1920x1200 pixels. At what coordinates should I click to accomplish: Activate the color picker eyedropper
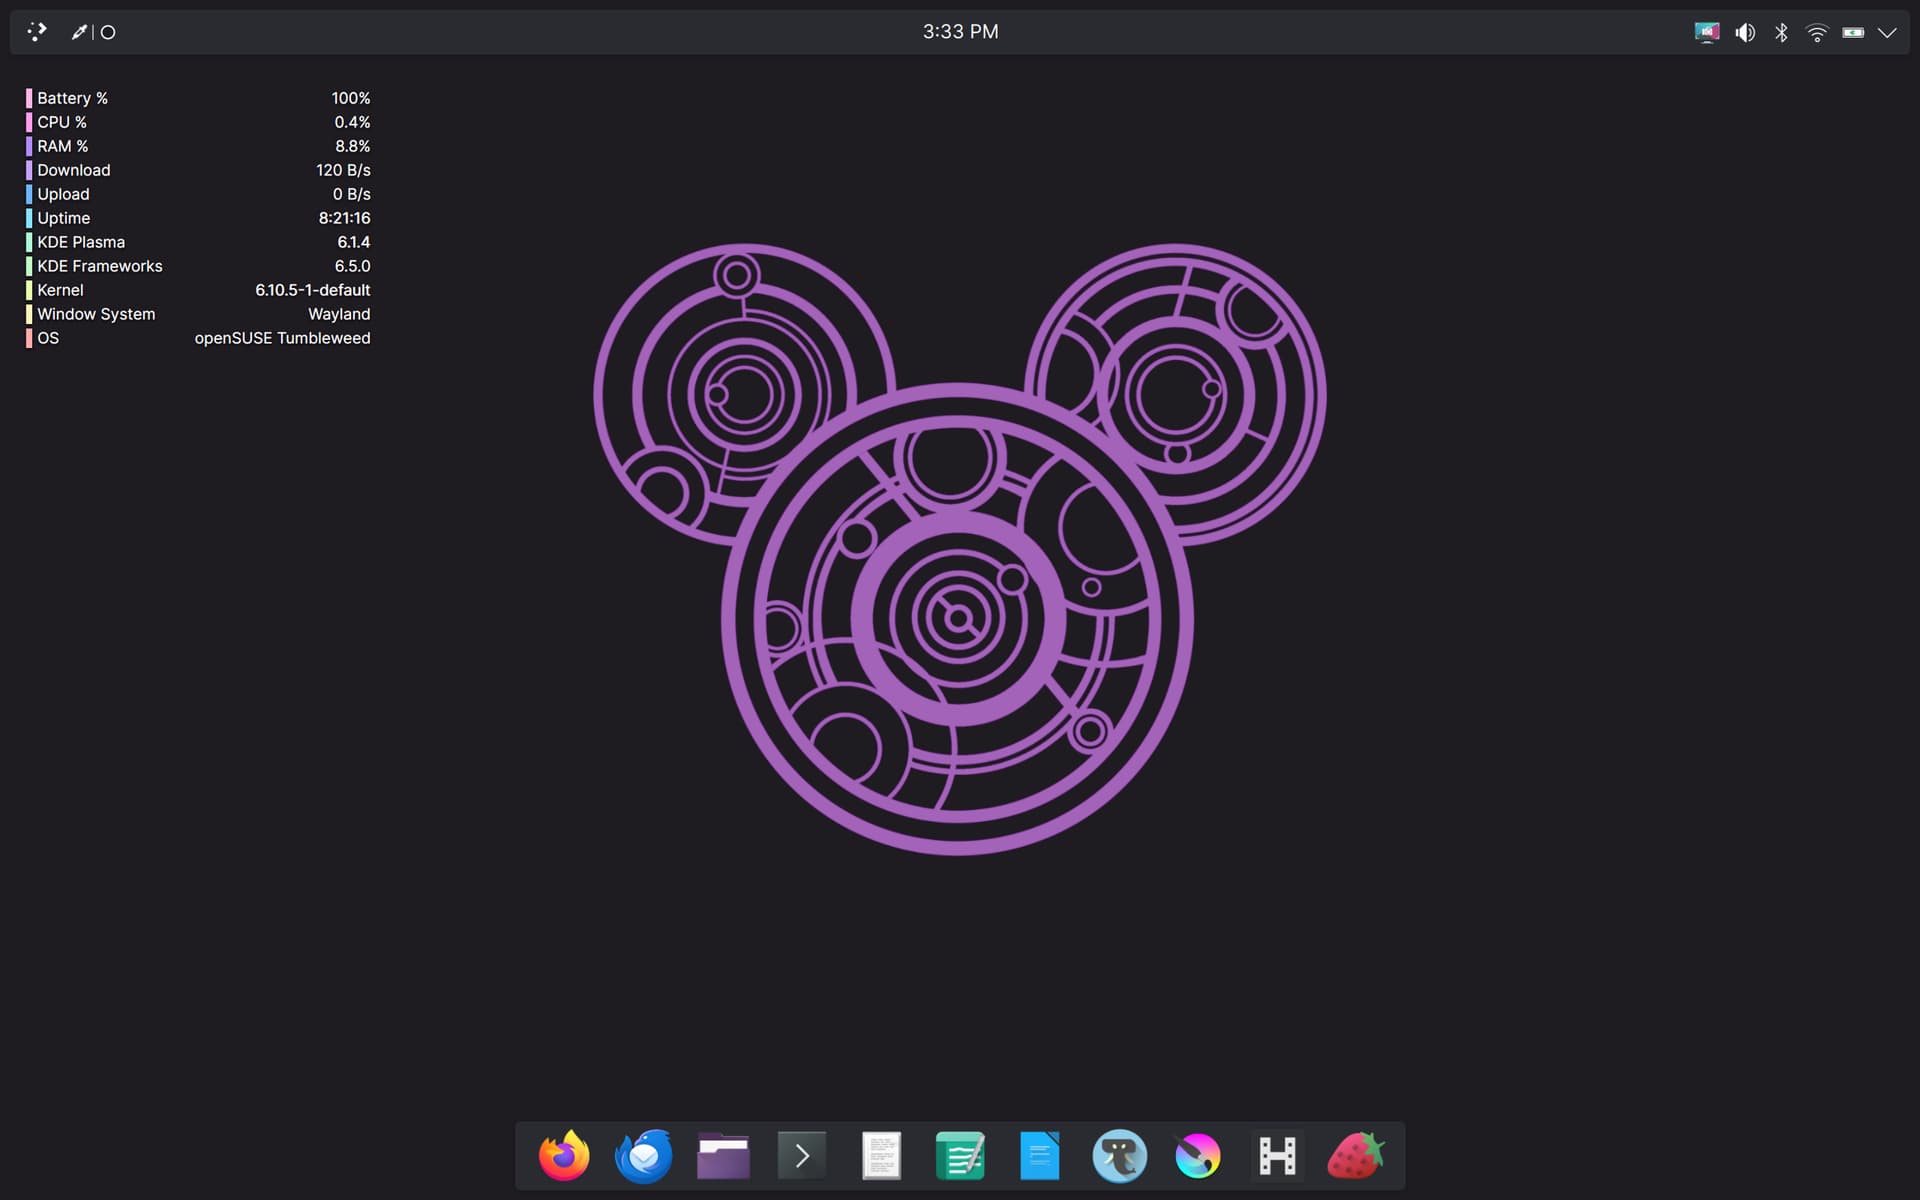79,32
